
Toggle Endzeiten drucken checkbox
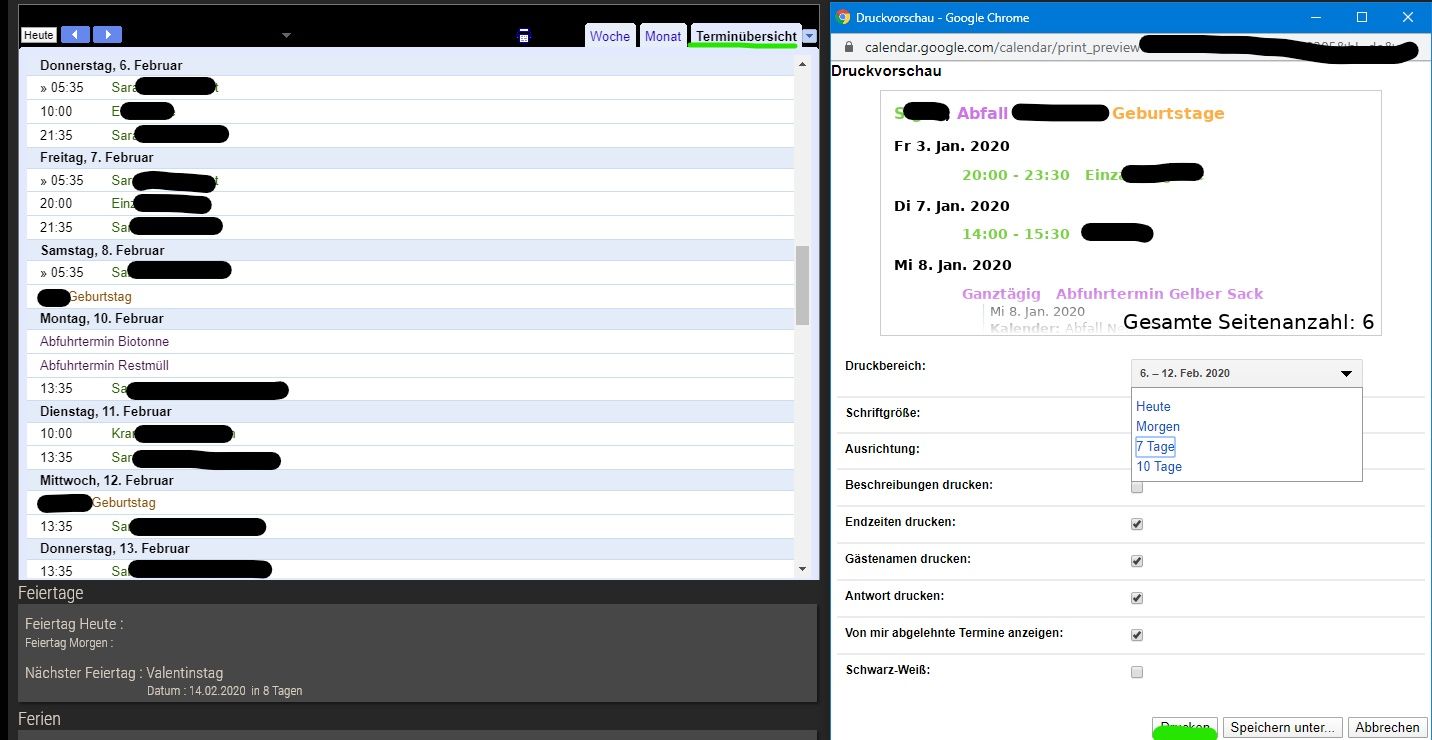(x=1137, y=524)
